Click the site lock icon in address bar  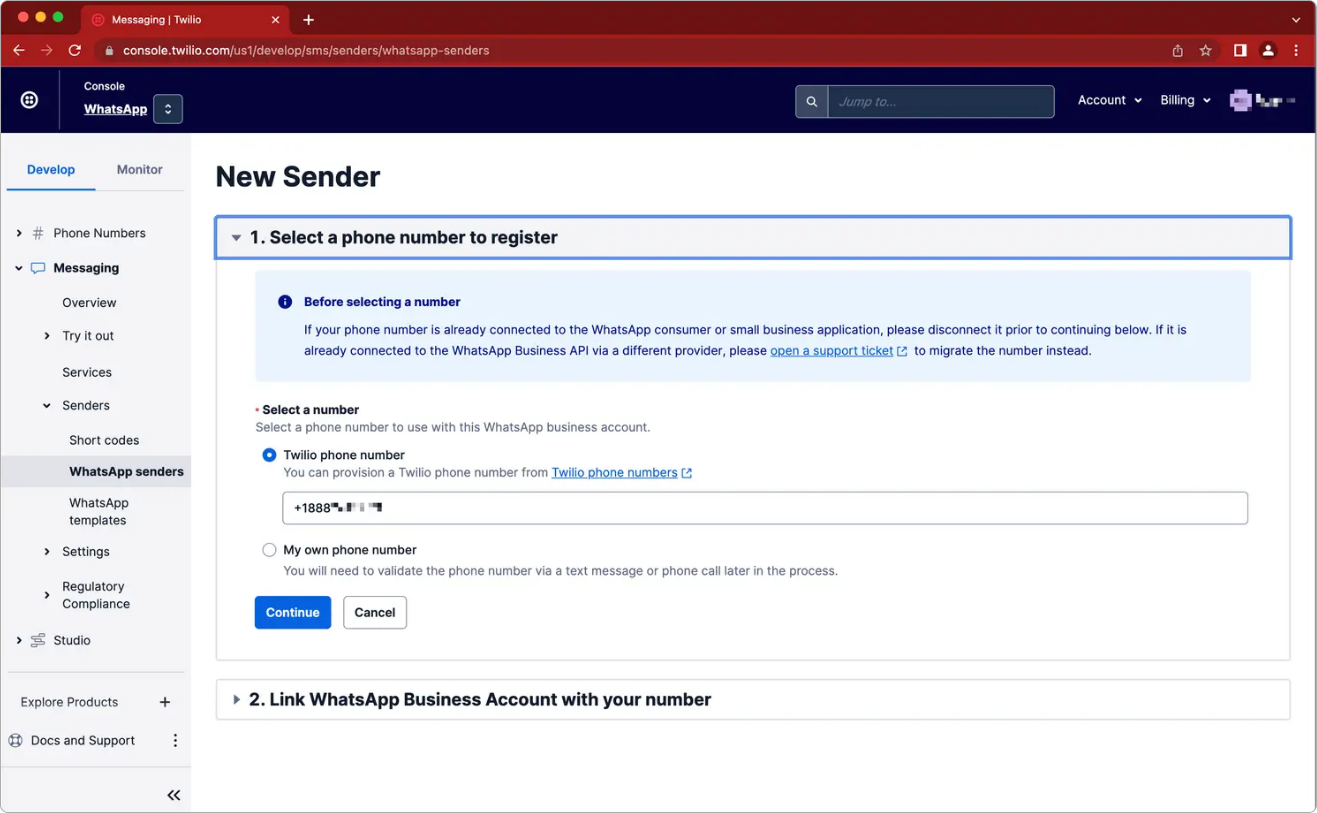coord(109,50)
